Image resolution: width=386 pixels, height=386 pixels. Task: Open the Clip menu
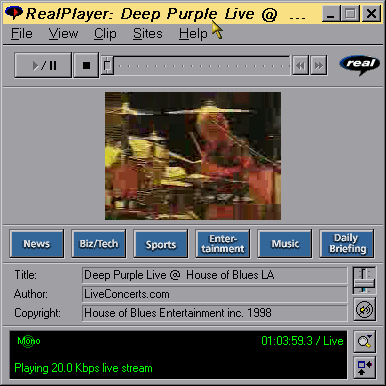(105, 34)
